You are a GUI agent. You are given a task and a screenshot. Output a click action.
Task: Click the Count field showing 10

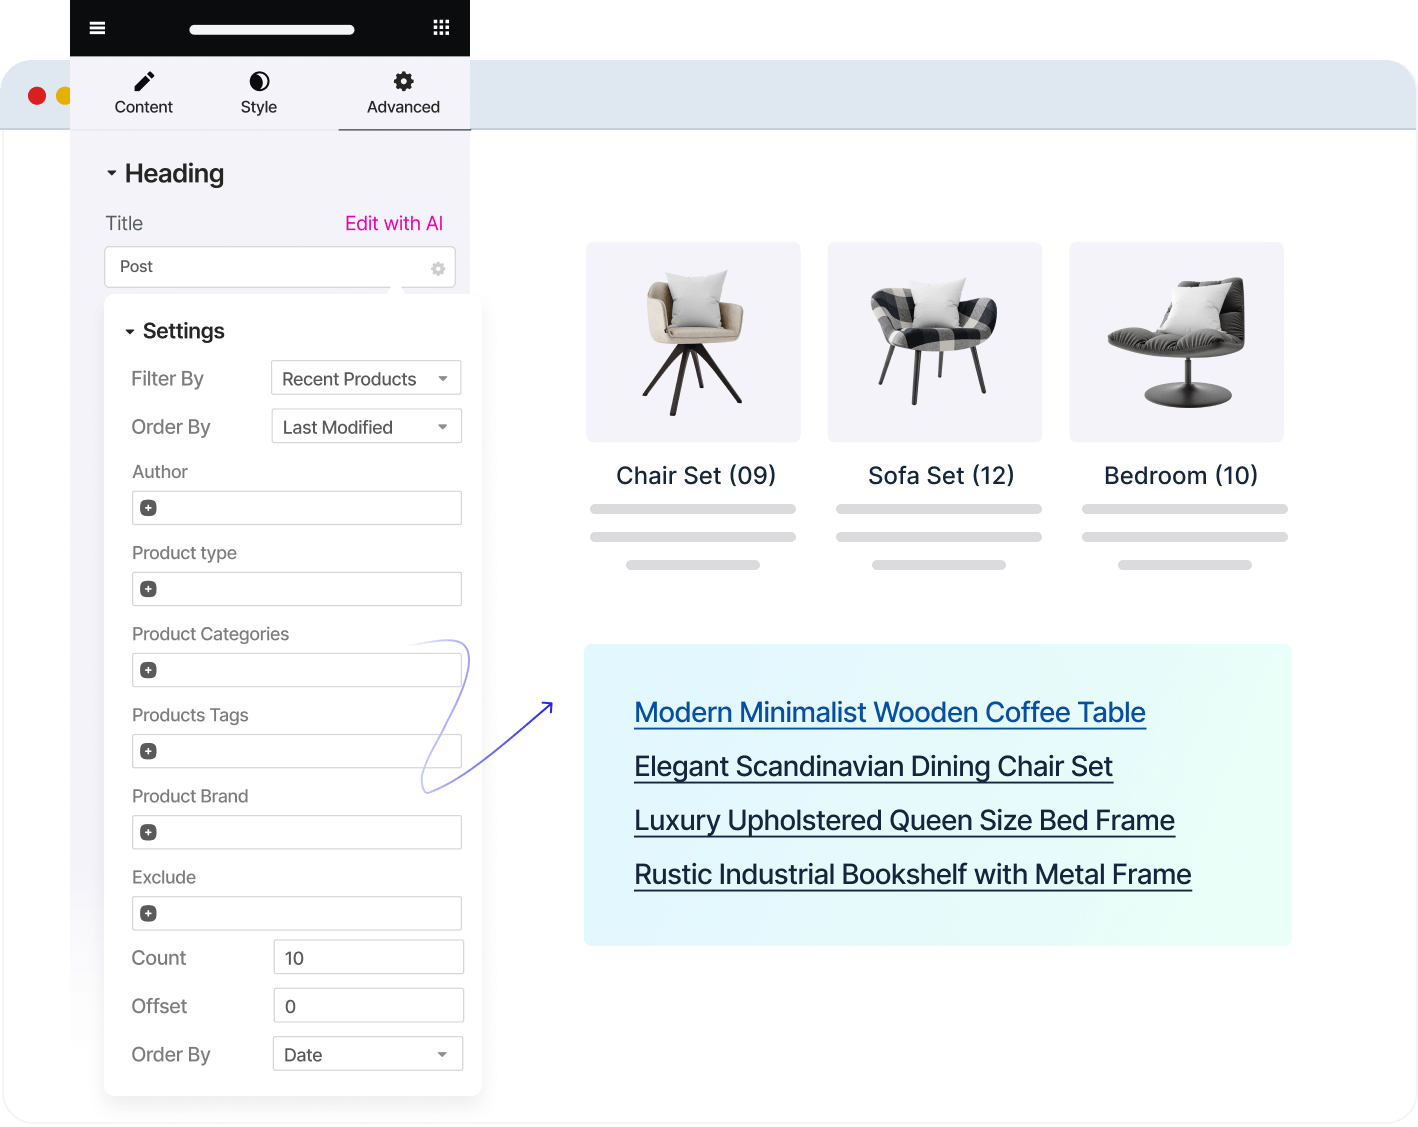coord(368,957)
